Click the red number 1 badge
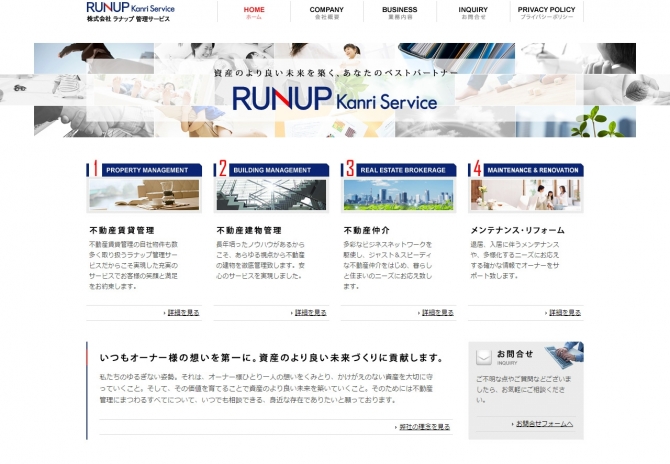 click(x=96, y=168)
